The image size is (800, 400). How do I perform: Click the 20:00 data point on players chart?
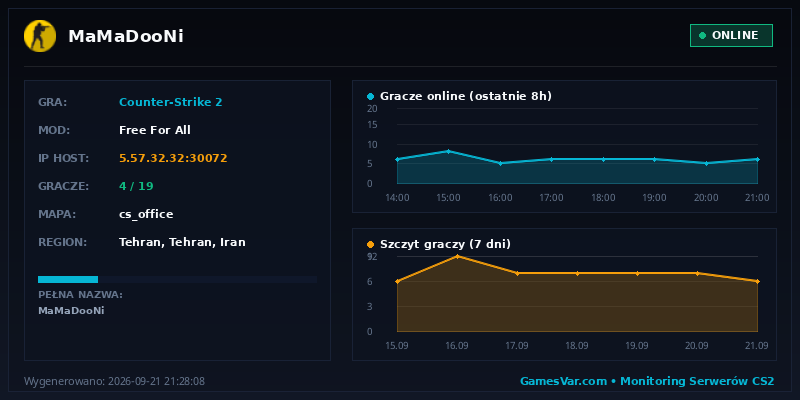pyautogui.click(x=706, y=163)
